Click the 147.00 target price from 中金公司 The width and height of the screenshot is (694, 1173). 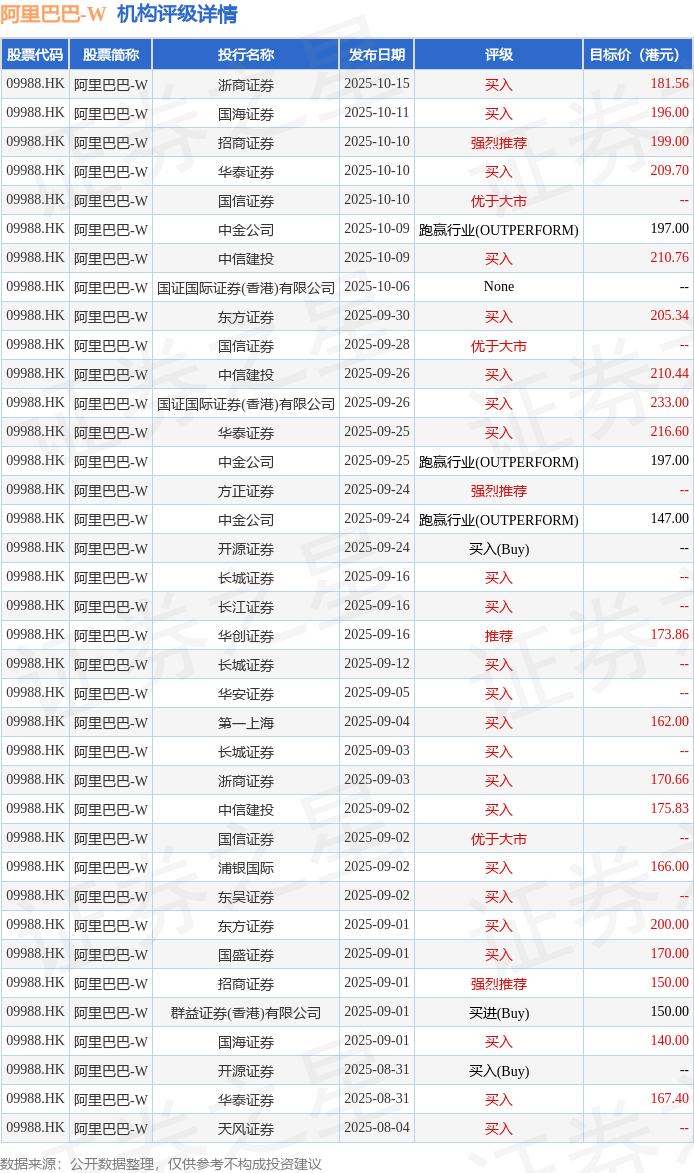(669, 518)
